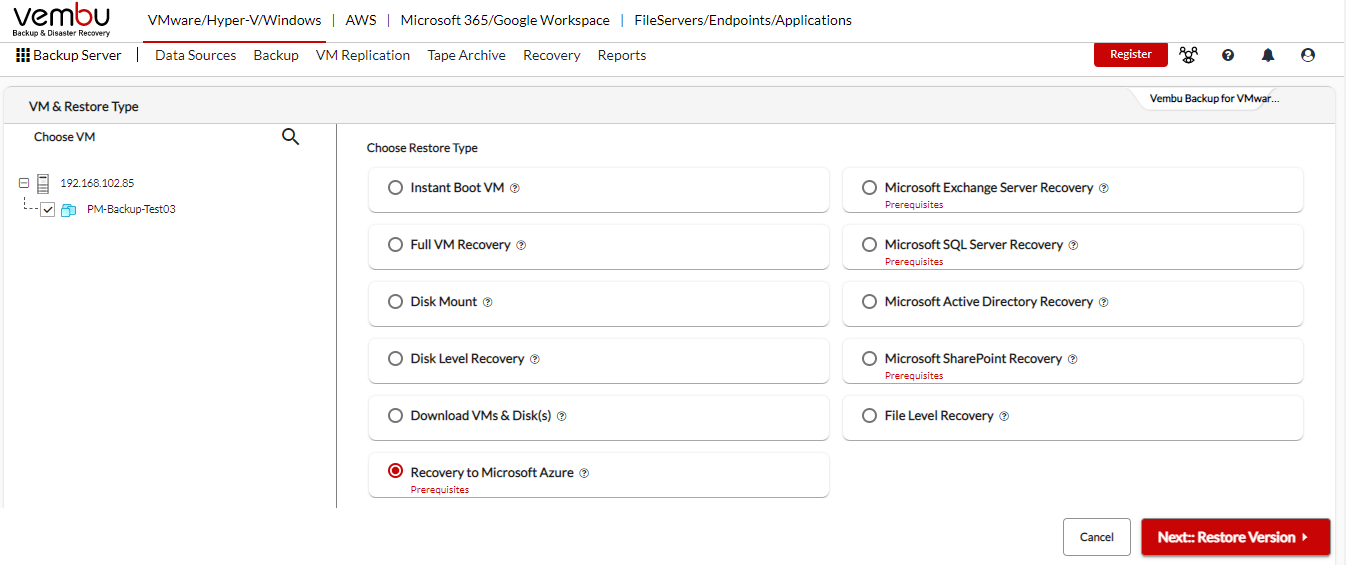Click help icon next to Microsoft Exchange Server Recovery
The image size is (1346, 565).
click(x=1104, y=188)
